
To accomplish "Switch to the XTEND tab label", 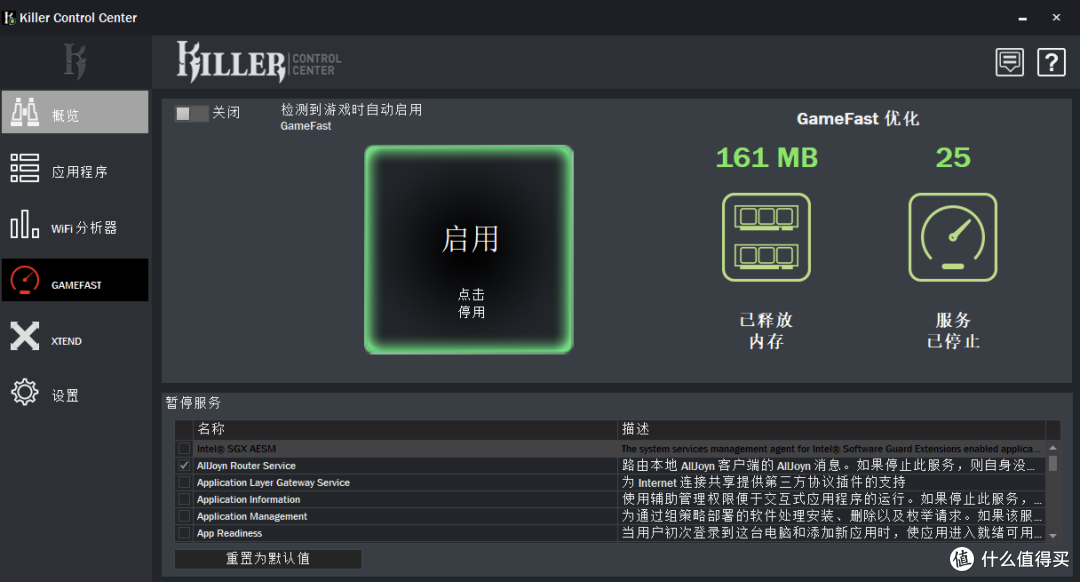I will tap(66, 341).
